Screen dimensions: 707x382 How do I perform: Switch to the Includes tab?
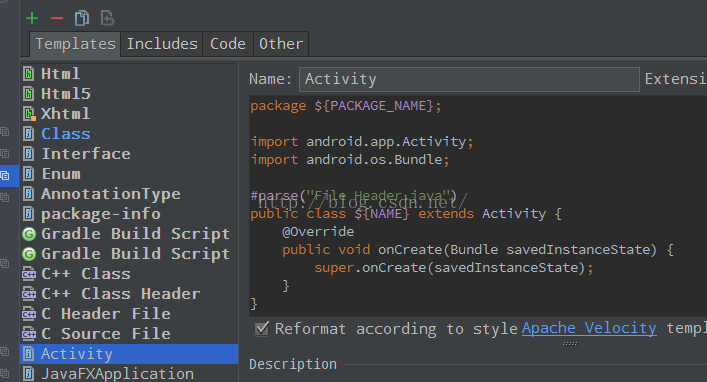[x=162, y=44]
